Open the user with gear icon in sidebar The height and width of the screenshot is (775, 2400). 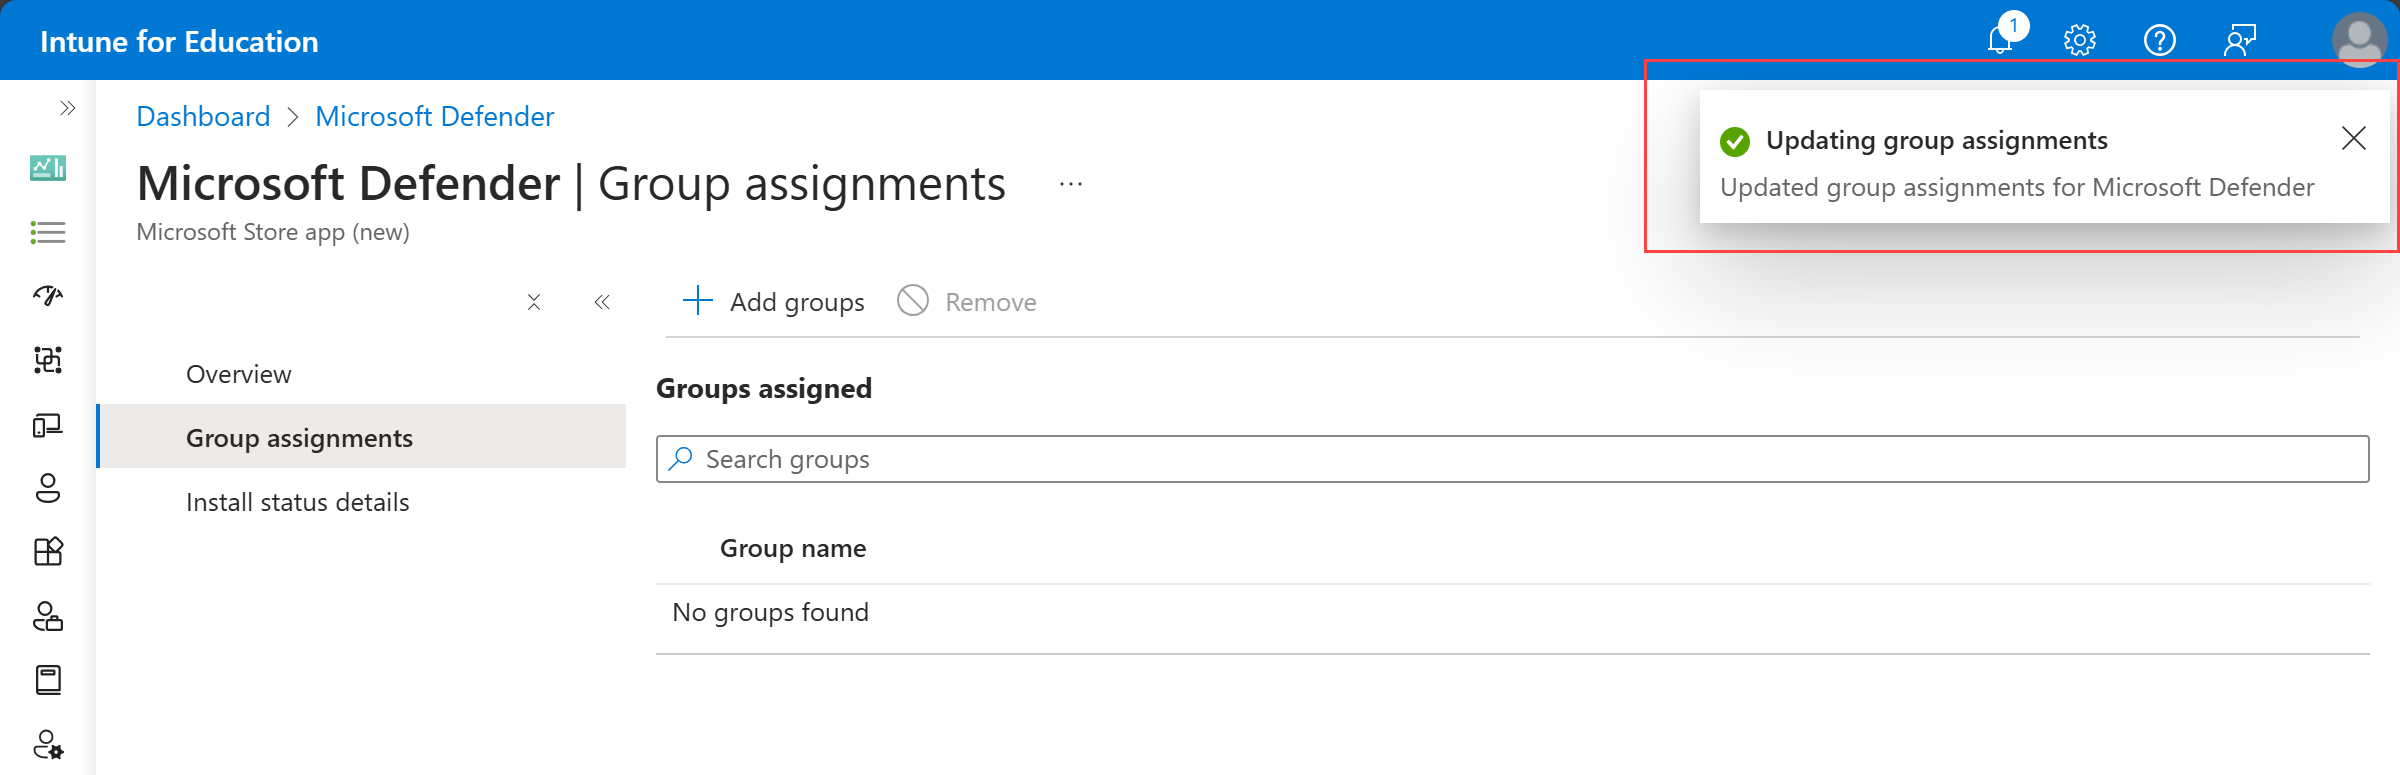click(x=48, y=744)
